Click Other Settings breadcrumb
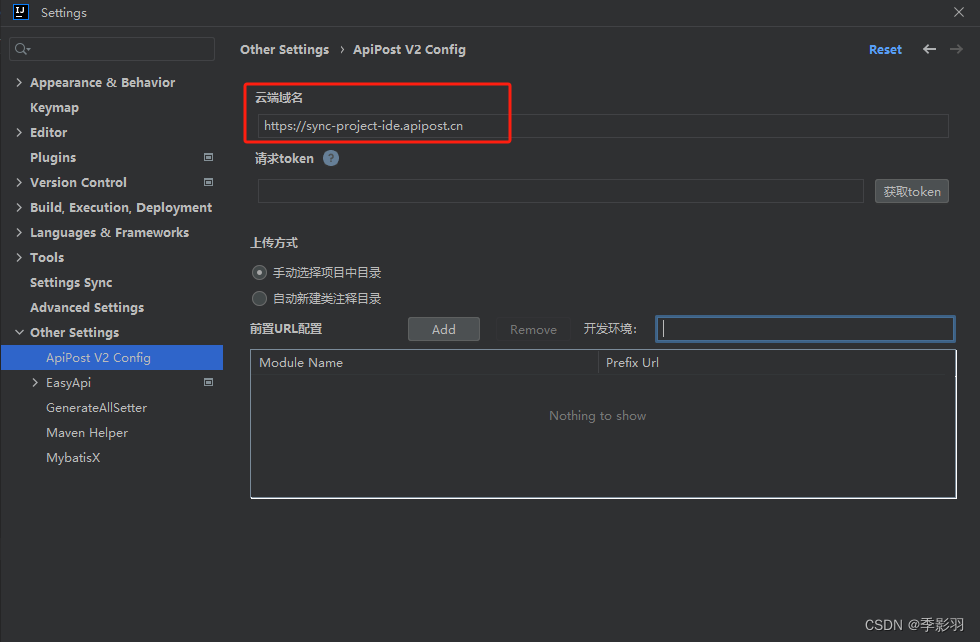The image size is (980, 642). tap(284, 49)
